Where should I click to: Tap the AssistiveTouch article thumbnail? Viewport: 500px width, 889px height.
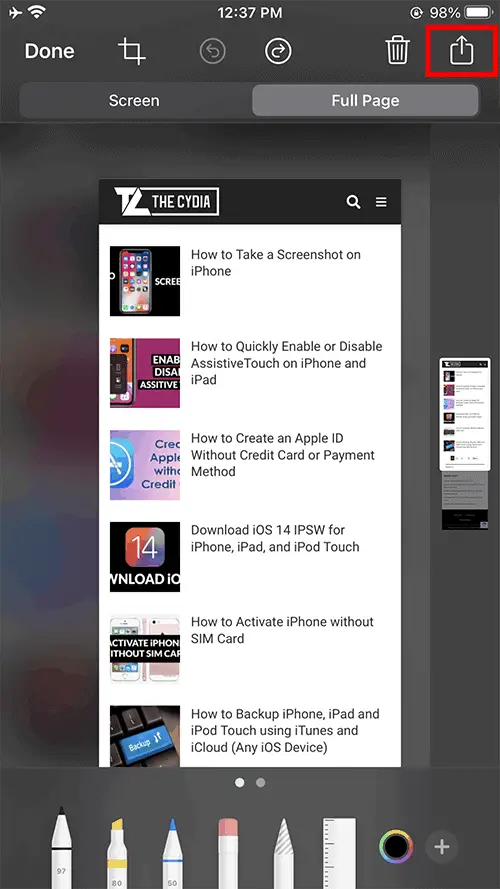click(x=145, y=373)
